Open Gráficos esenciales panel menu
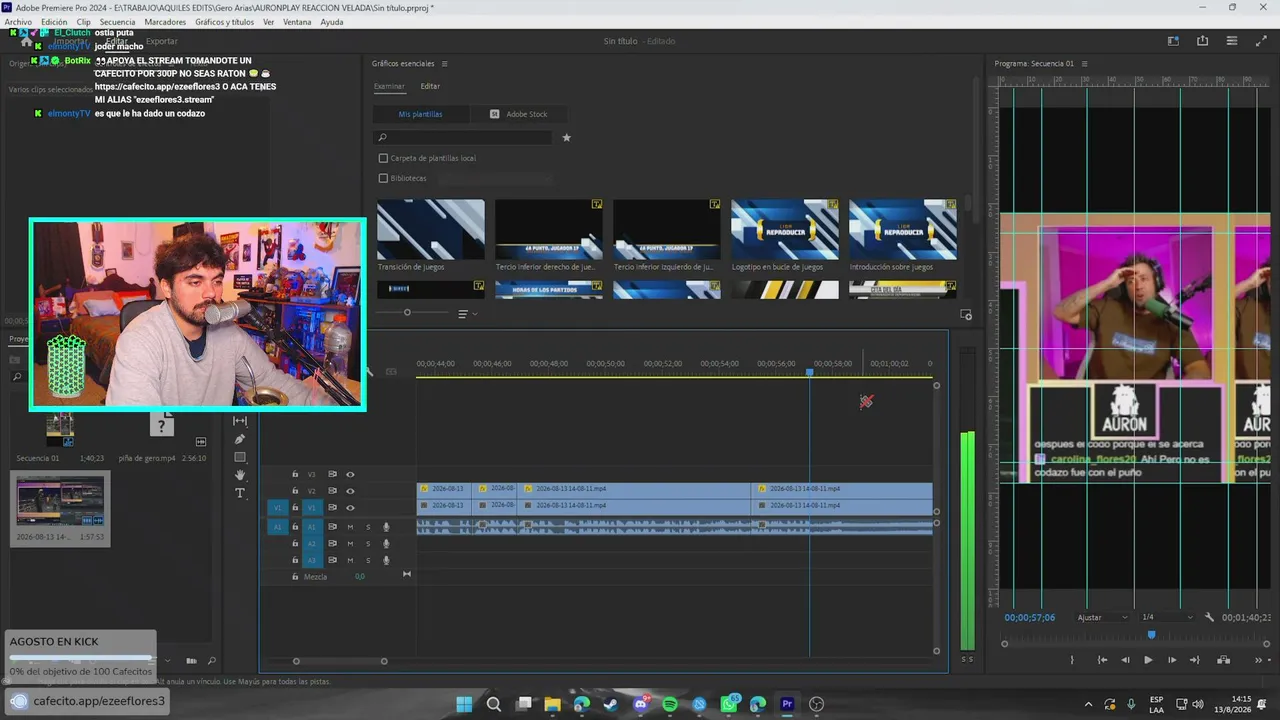The image size is (1280, 720). pyautogui.click(x=444, y=64)
